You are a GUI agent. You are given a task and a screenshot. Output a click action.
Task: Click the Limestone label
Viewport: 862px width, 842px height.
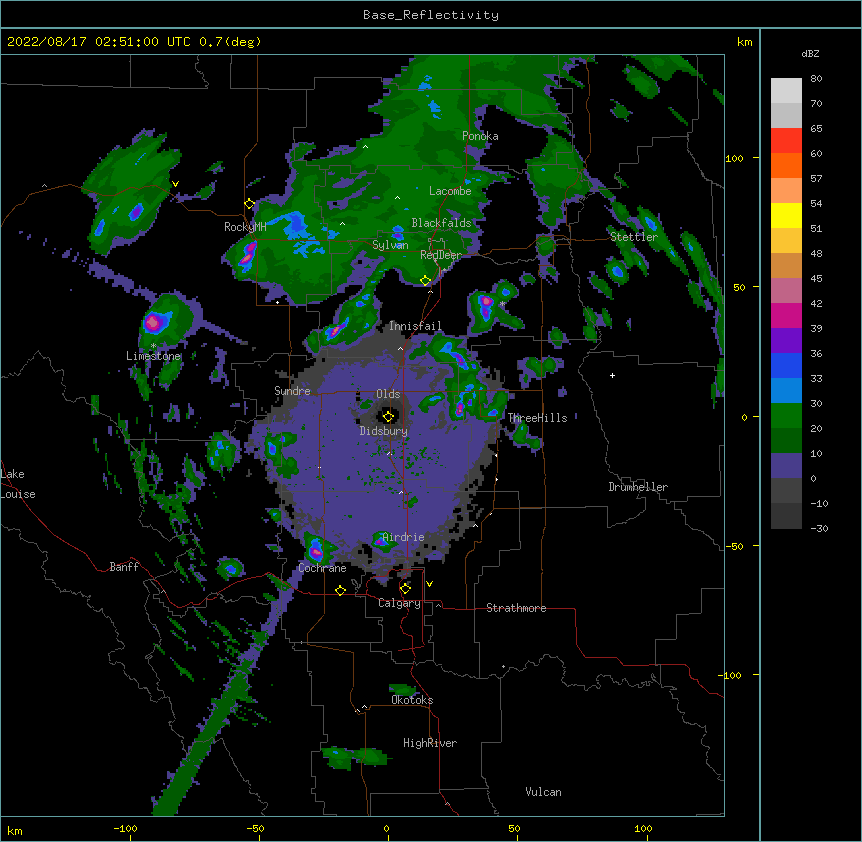153,356
